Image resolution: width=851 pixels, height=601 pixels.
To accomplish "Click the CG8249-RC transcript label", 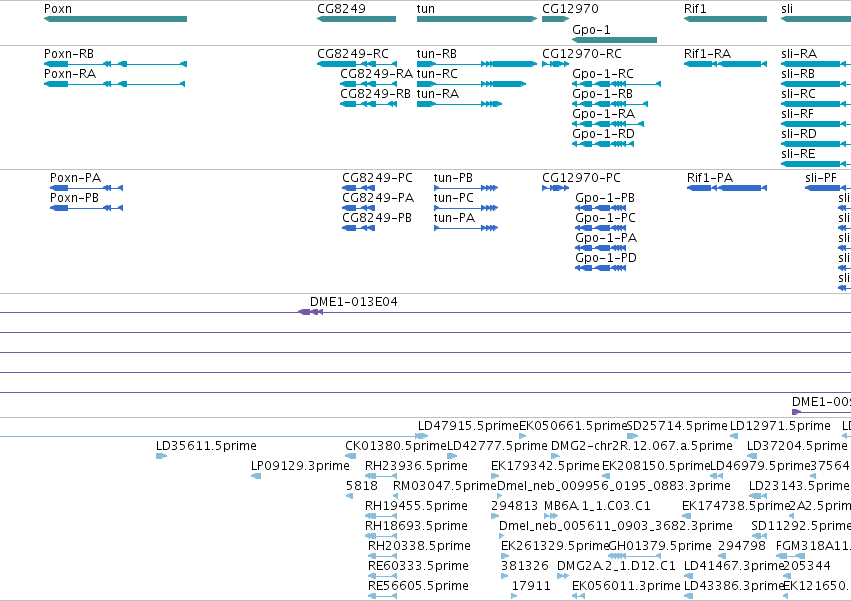I will [x=353, y=54].
